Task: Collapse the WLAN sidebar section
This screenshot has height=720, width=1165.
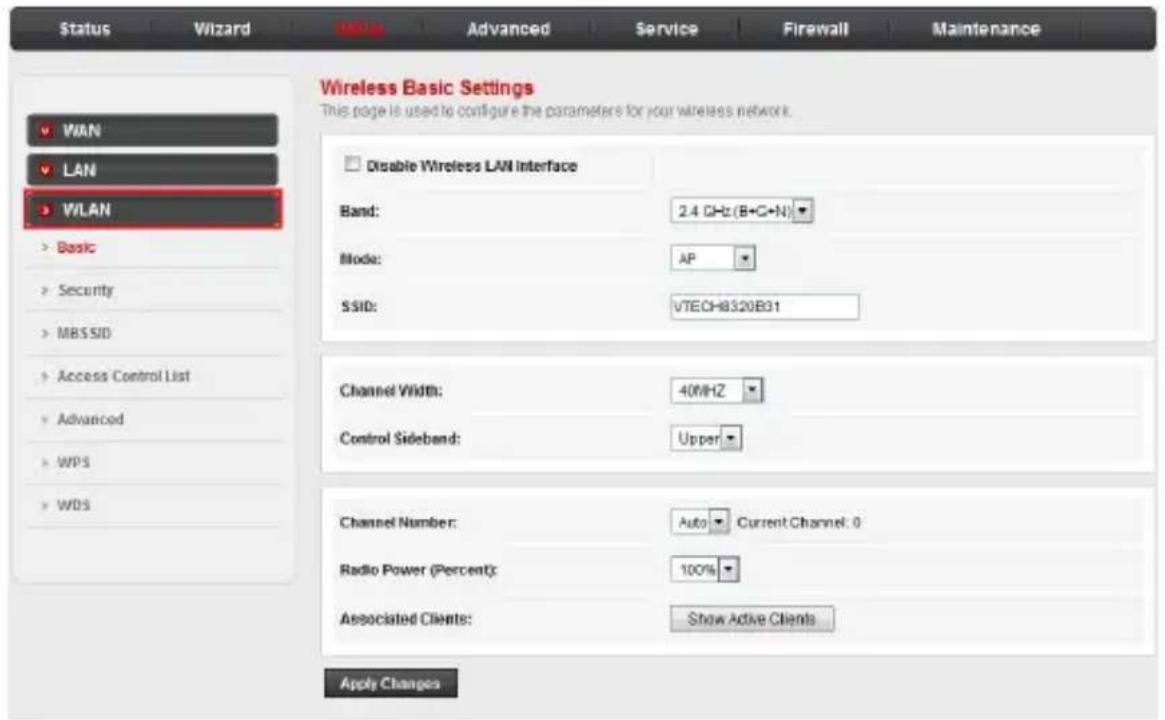Action: click(x=152, y=210)
